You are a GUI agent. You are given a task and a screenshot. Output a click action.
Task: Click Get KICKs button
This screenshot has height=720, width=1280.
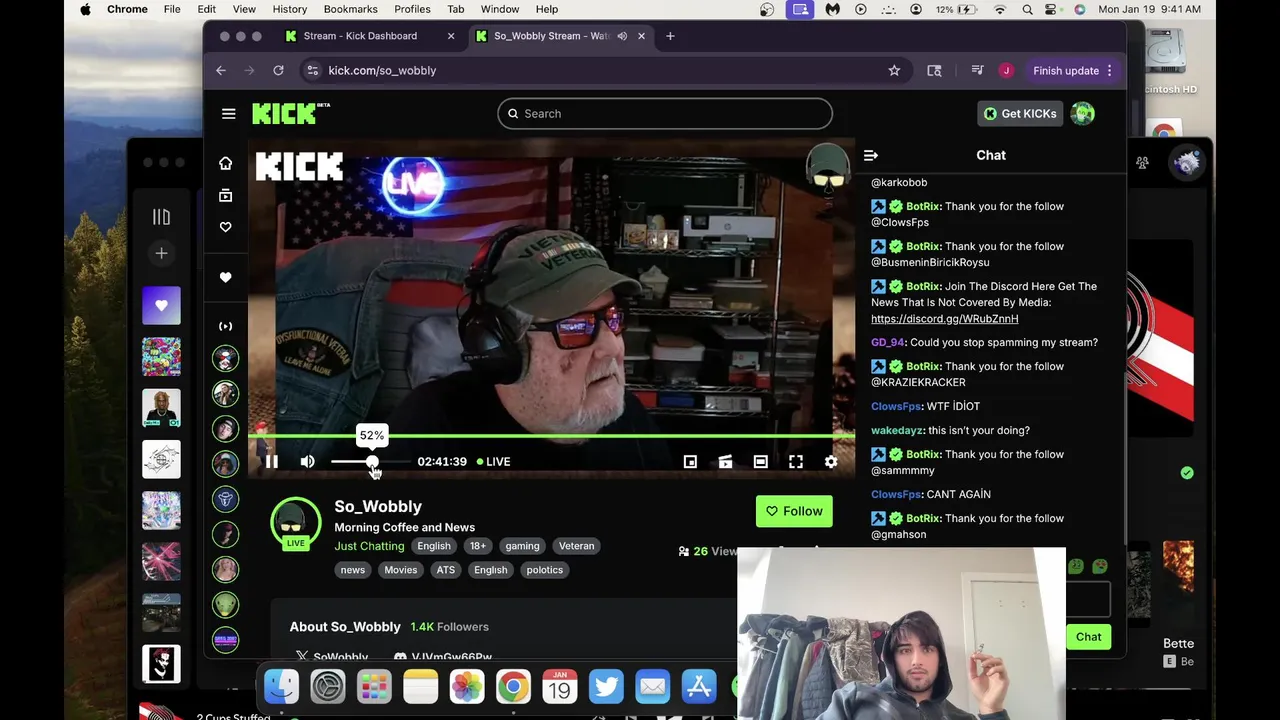click(x=1019, y=113)
